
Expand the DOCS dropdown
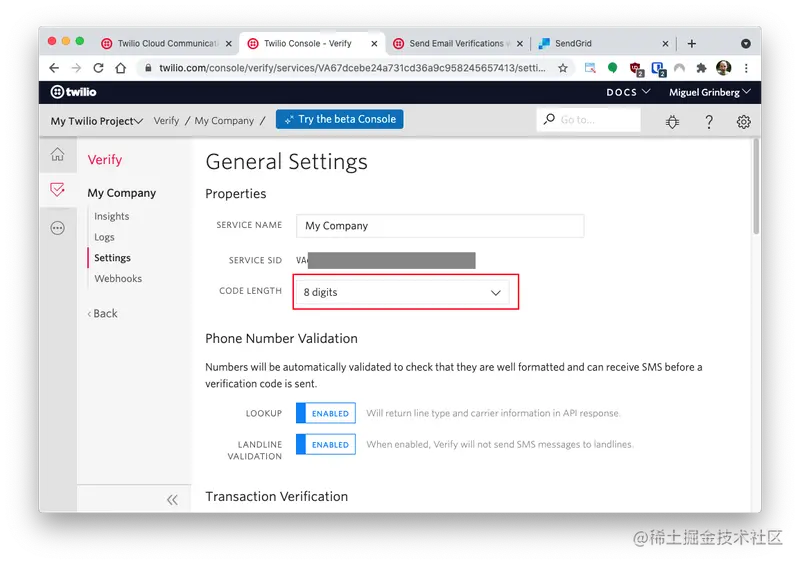click(628, 92)
